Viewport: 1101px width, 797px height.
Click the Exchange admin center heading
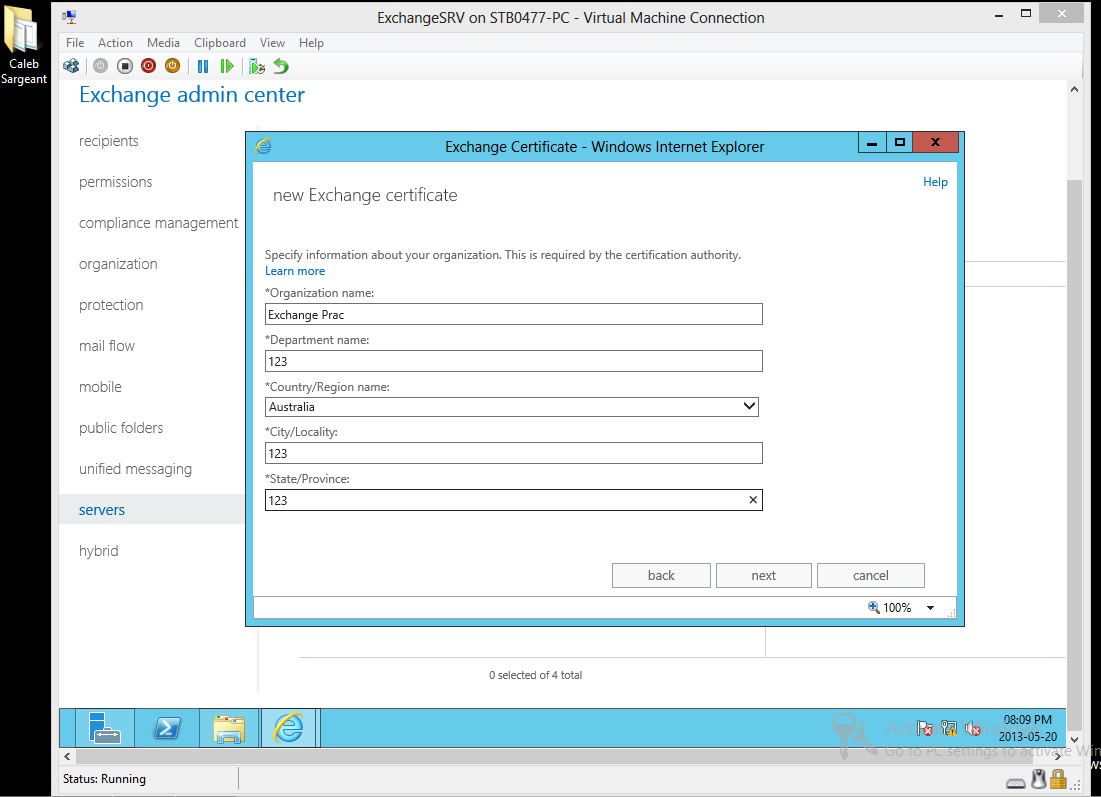coord(192,95)
